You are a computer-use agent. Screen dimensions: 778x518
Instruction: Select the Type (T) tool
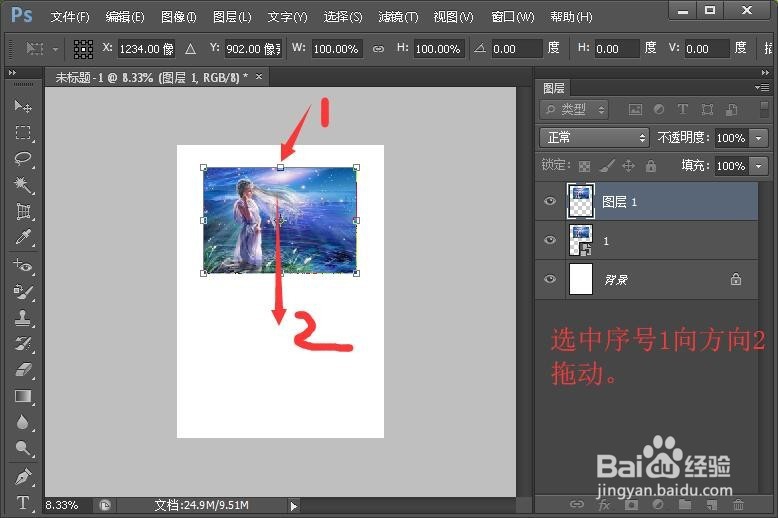[x=22, y=503]
